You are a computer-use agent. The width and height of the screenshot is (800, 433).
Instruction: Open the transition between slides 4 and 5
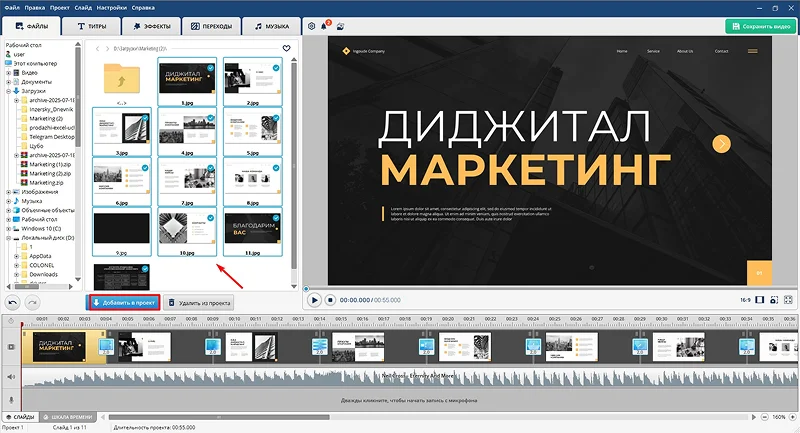coord(427,347)
